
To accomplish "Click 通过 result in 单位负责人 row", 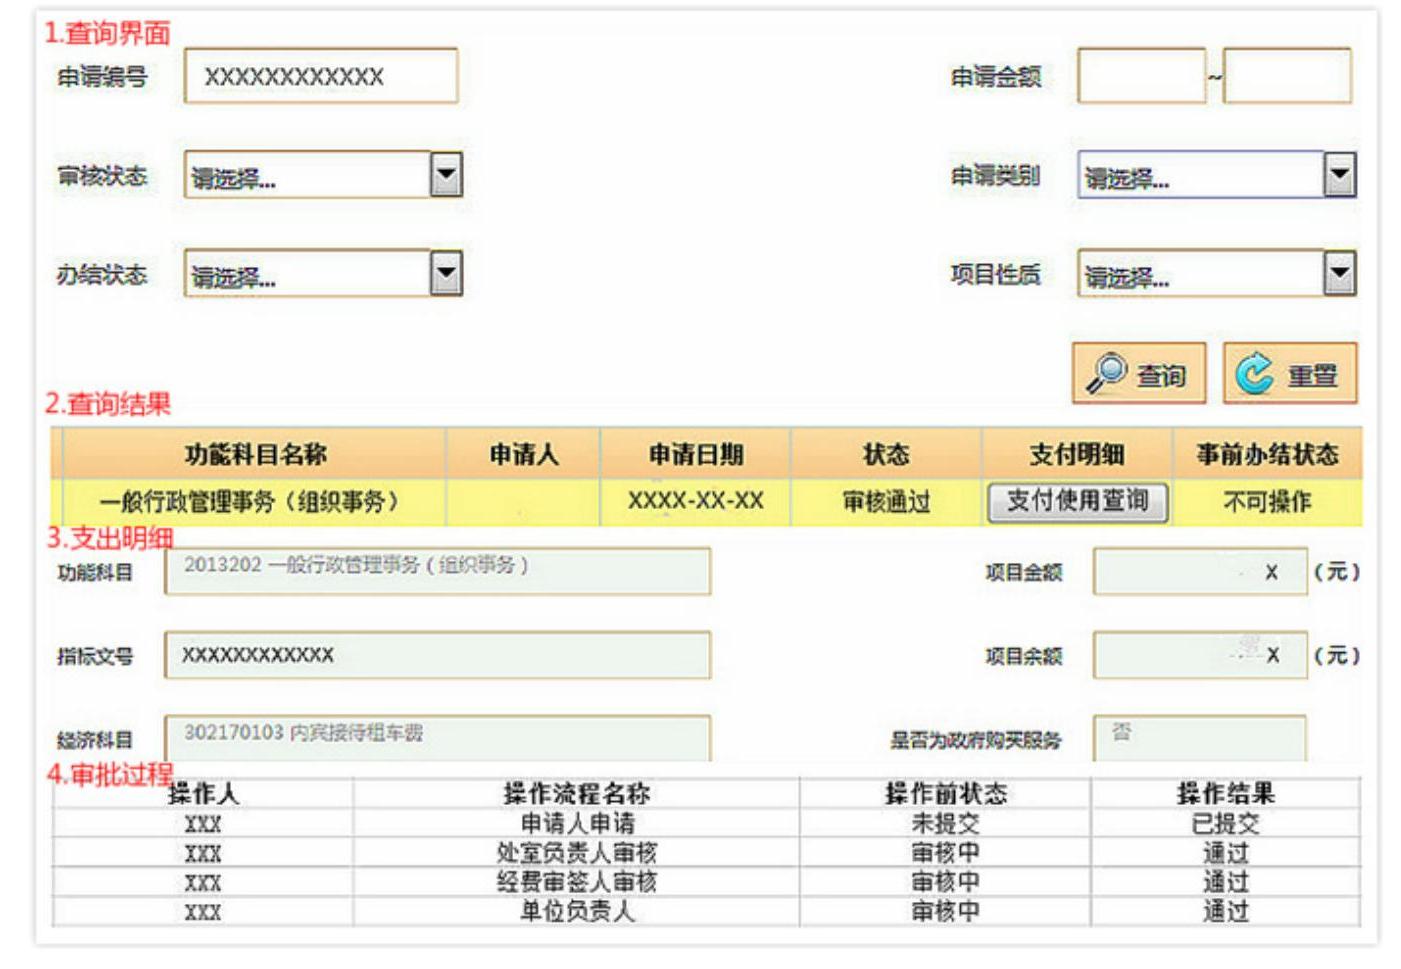I will coord(1226,911).
